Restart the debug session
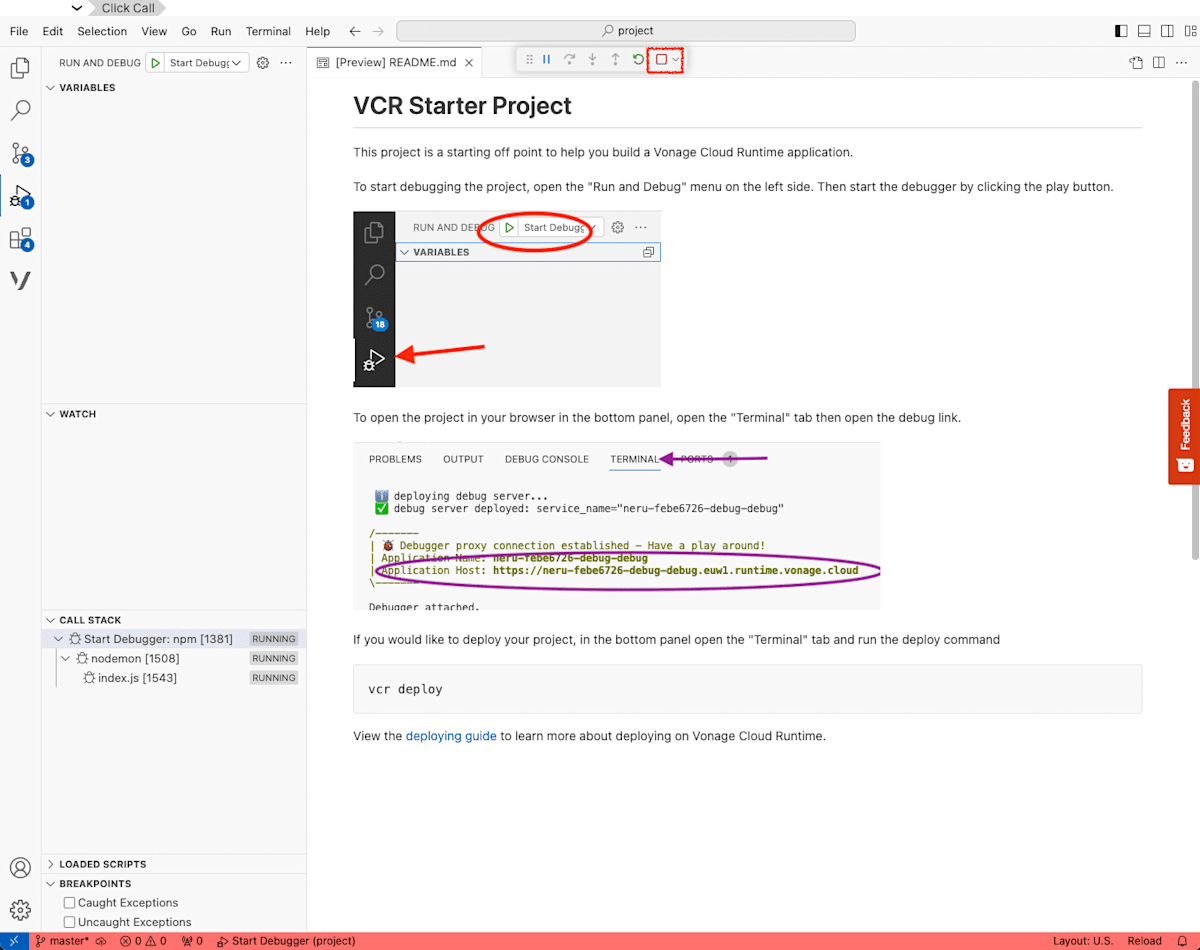The image size is (1200, 950). point(639,60)
